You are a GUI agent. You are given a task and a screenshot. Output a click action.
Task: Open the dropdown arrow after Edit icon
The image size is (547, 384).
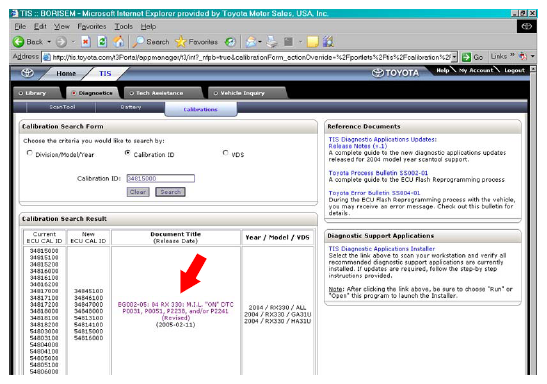[300, 42]
